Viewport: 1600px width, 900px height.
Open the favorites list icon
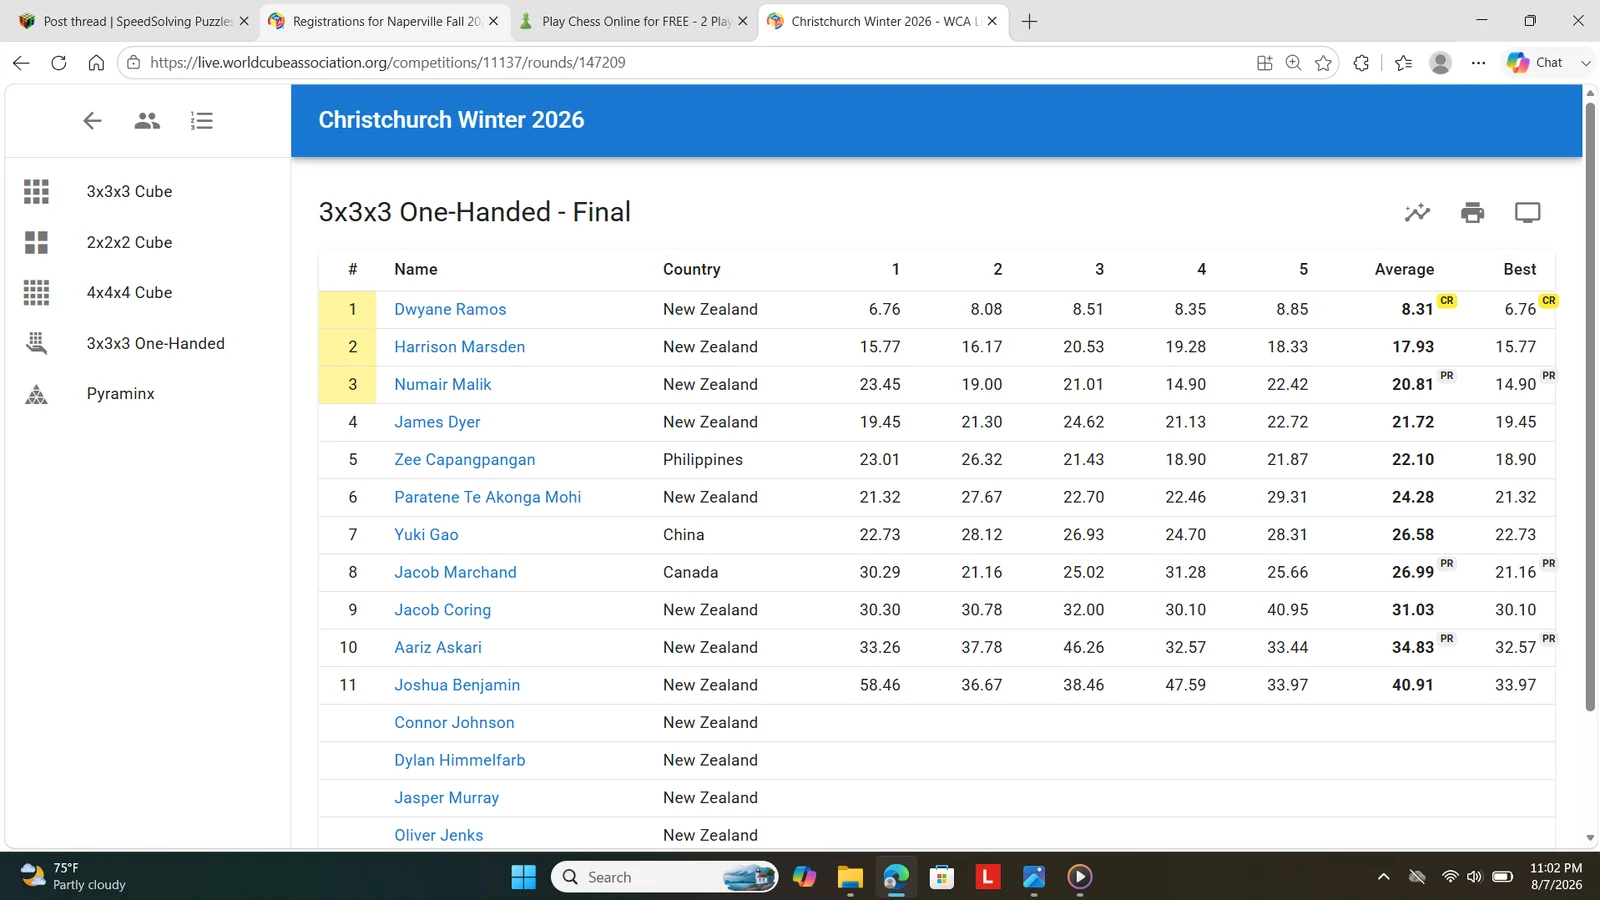click(1403, 63)
